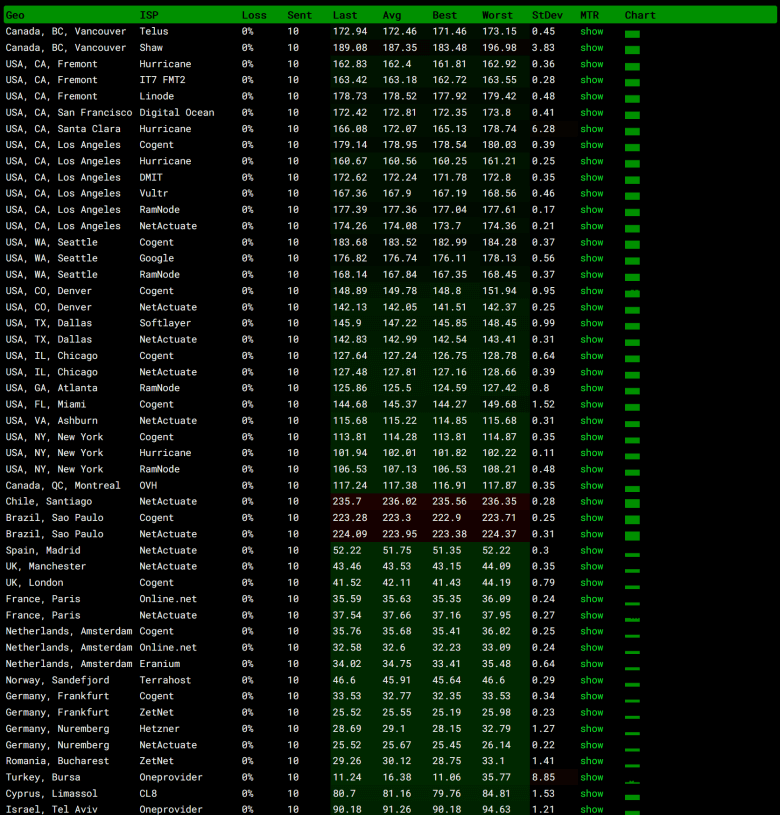Screen dimensions: 780x815
Task: Show MTR for Romania Bucharest ZetNet
Action: point(591,761)
